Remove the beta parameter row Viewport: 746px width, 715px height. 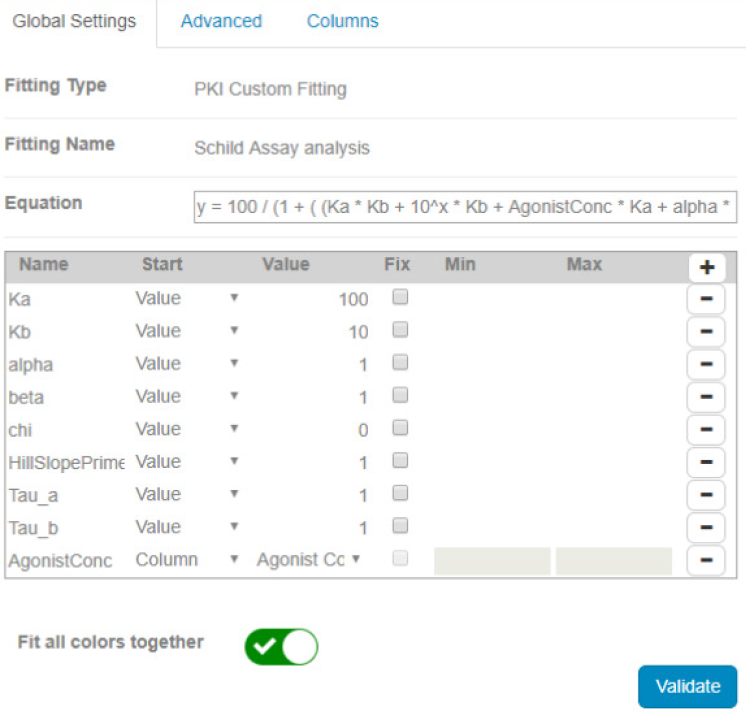click(x=706, y=397)
